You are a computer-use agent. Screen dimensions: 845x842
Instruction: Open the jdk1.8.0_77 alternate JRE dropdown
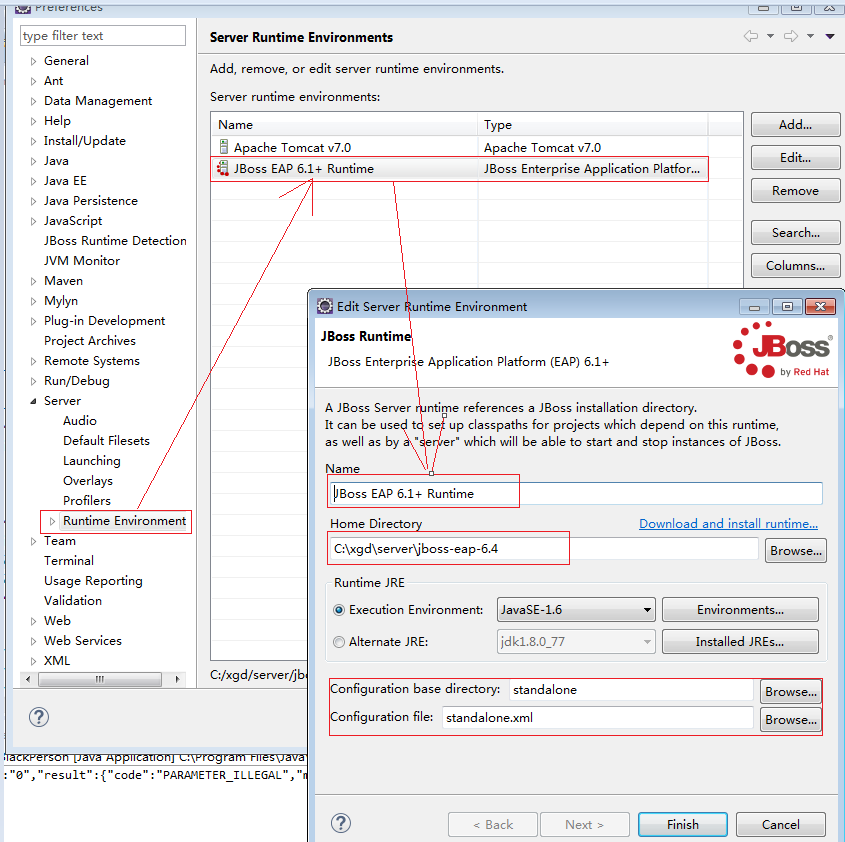576,641
